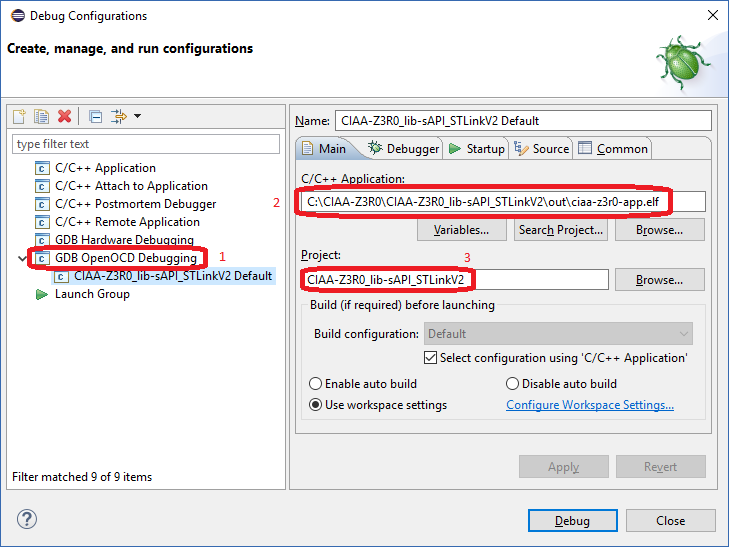729x547 pixels.
Task: Click the type filter text field
Action: pos(146,144)
